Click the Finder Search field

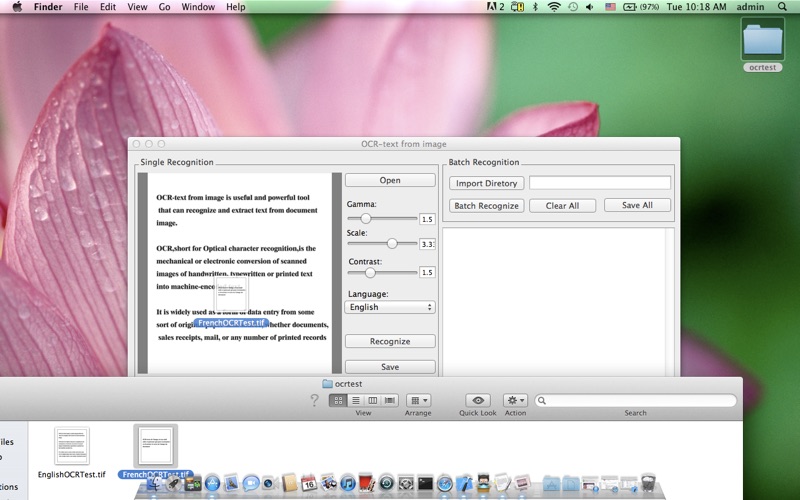point(636,401)
